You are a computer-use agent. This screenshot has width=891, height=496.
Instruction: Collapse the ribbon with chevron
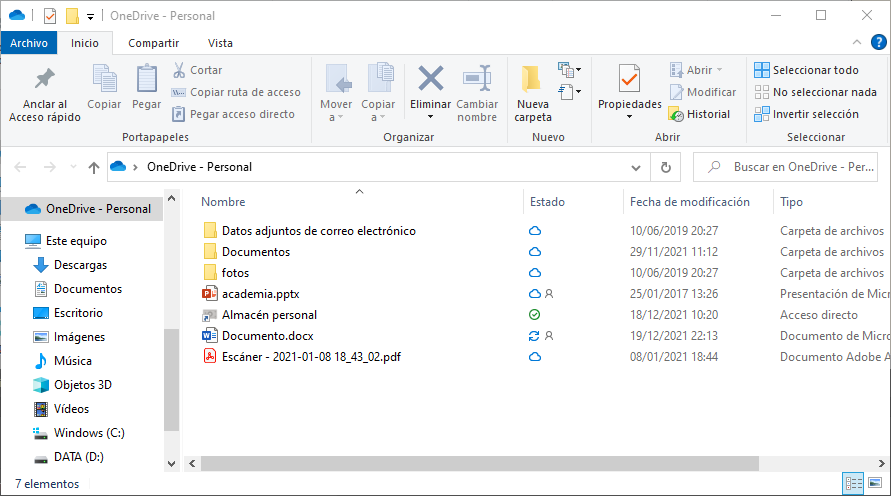[x=857, y=42]
